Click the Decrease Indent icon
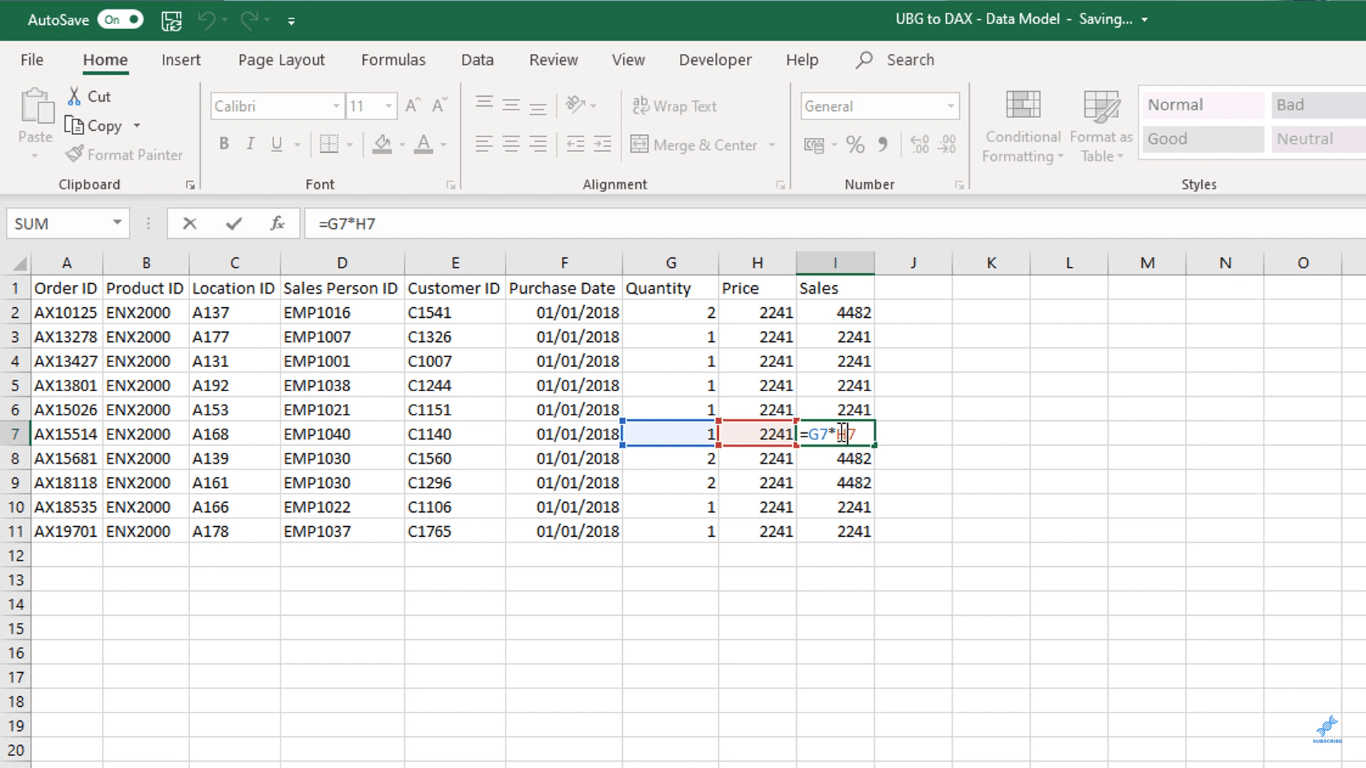 (x=575, y=144)
